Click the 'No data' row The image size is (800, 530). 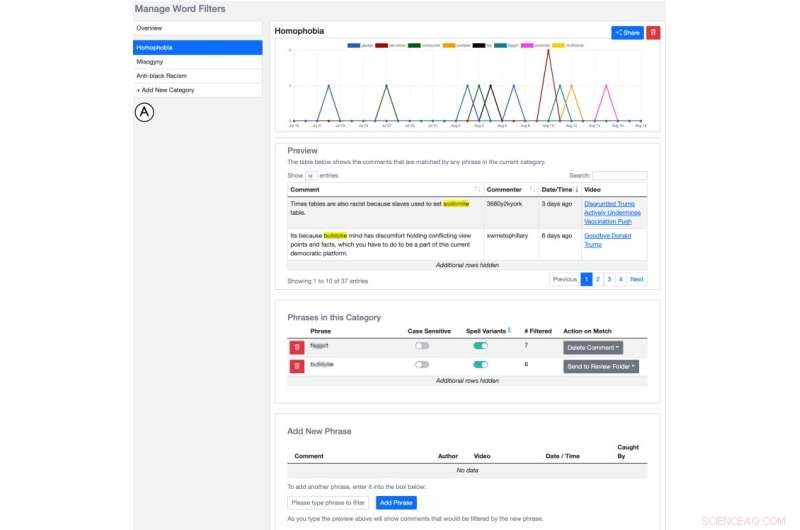467,471
